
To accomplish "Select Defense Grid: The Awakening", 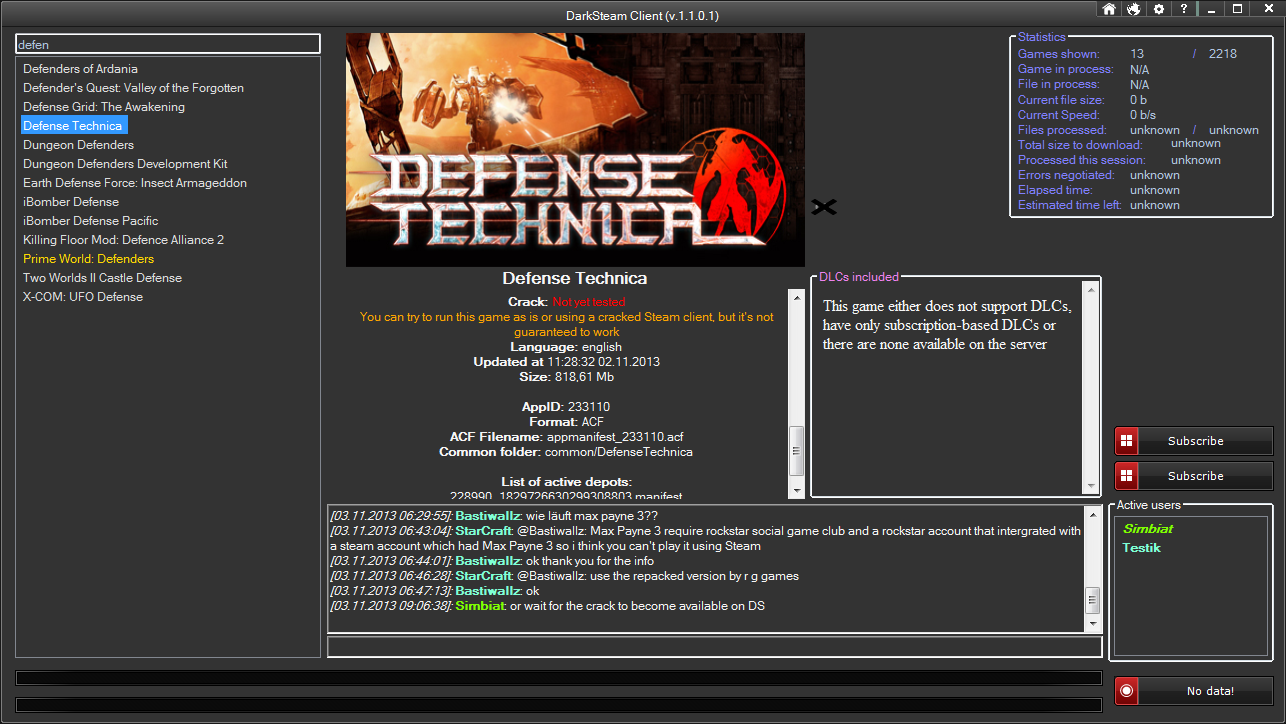I will point(104,107).
